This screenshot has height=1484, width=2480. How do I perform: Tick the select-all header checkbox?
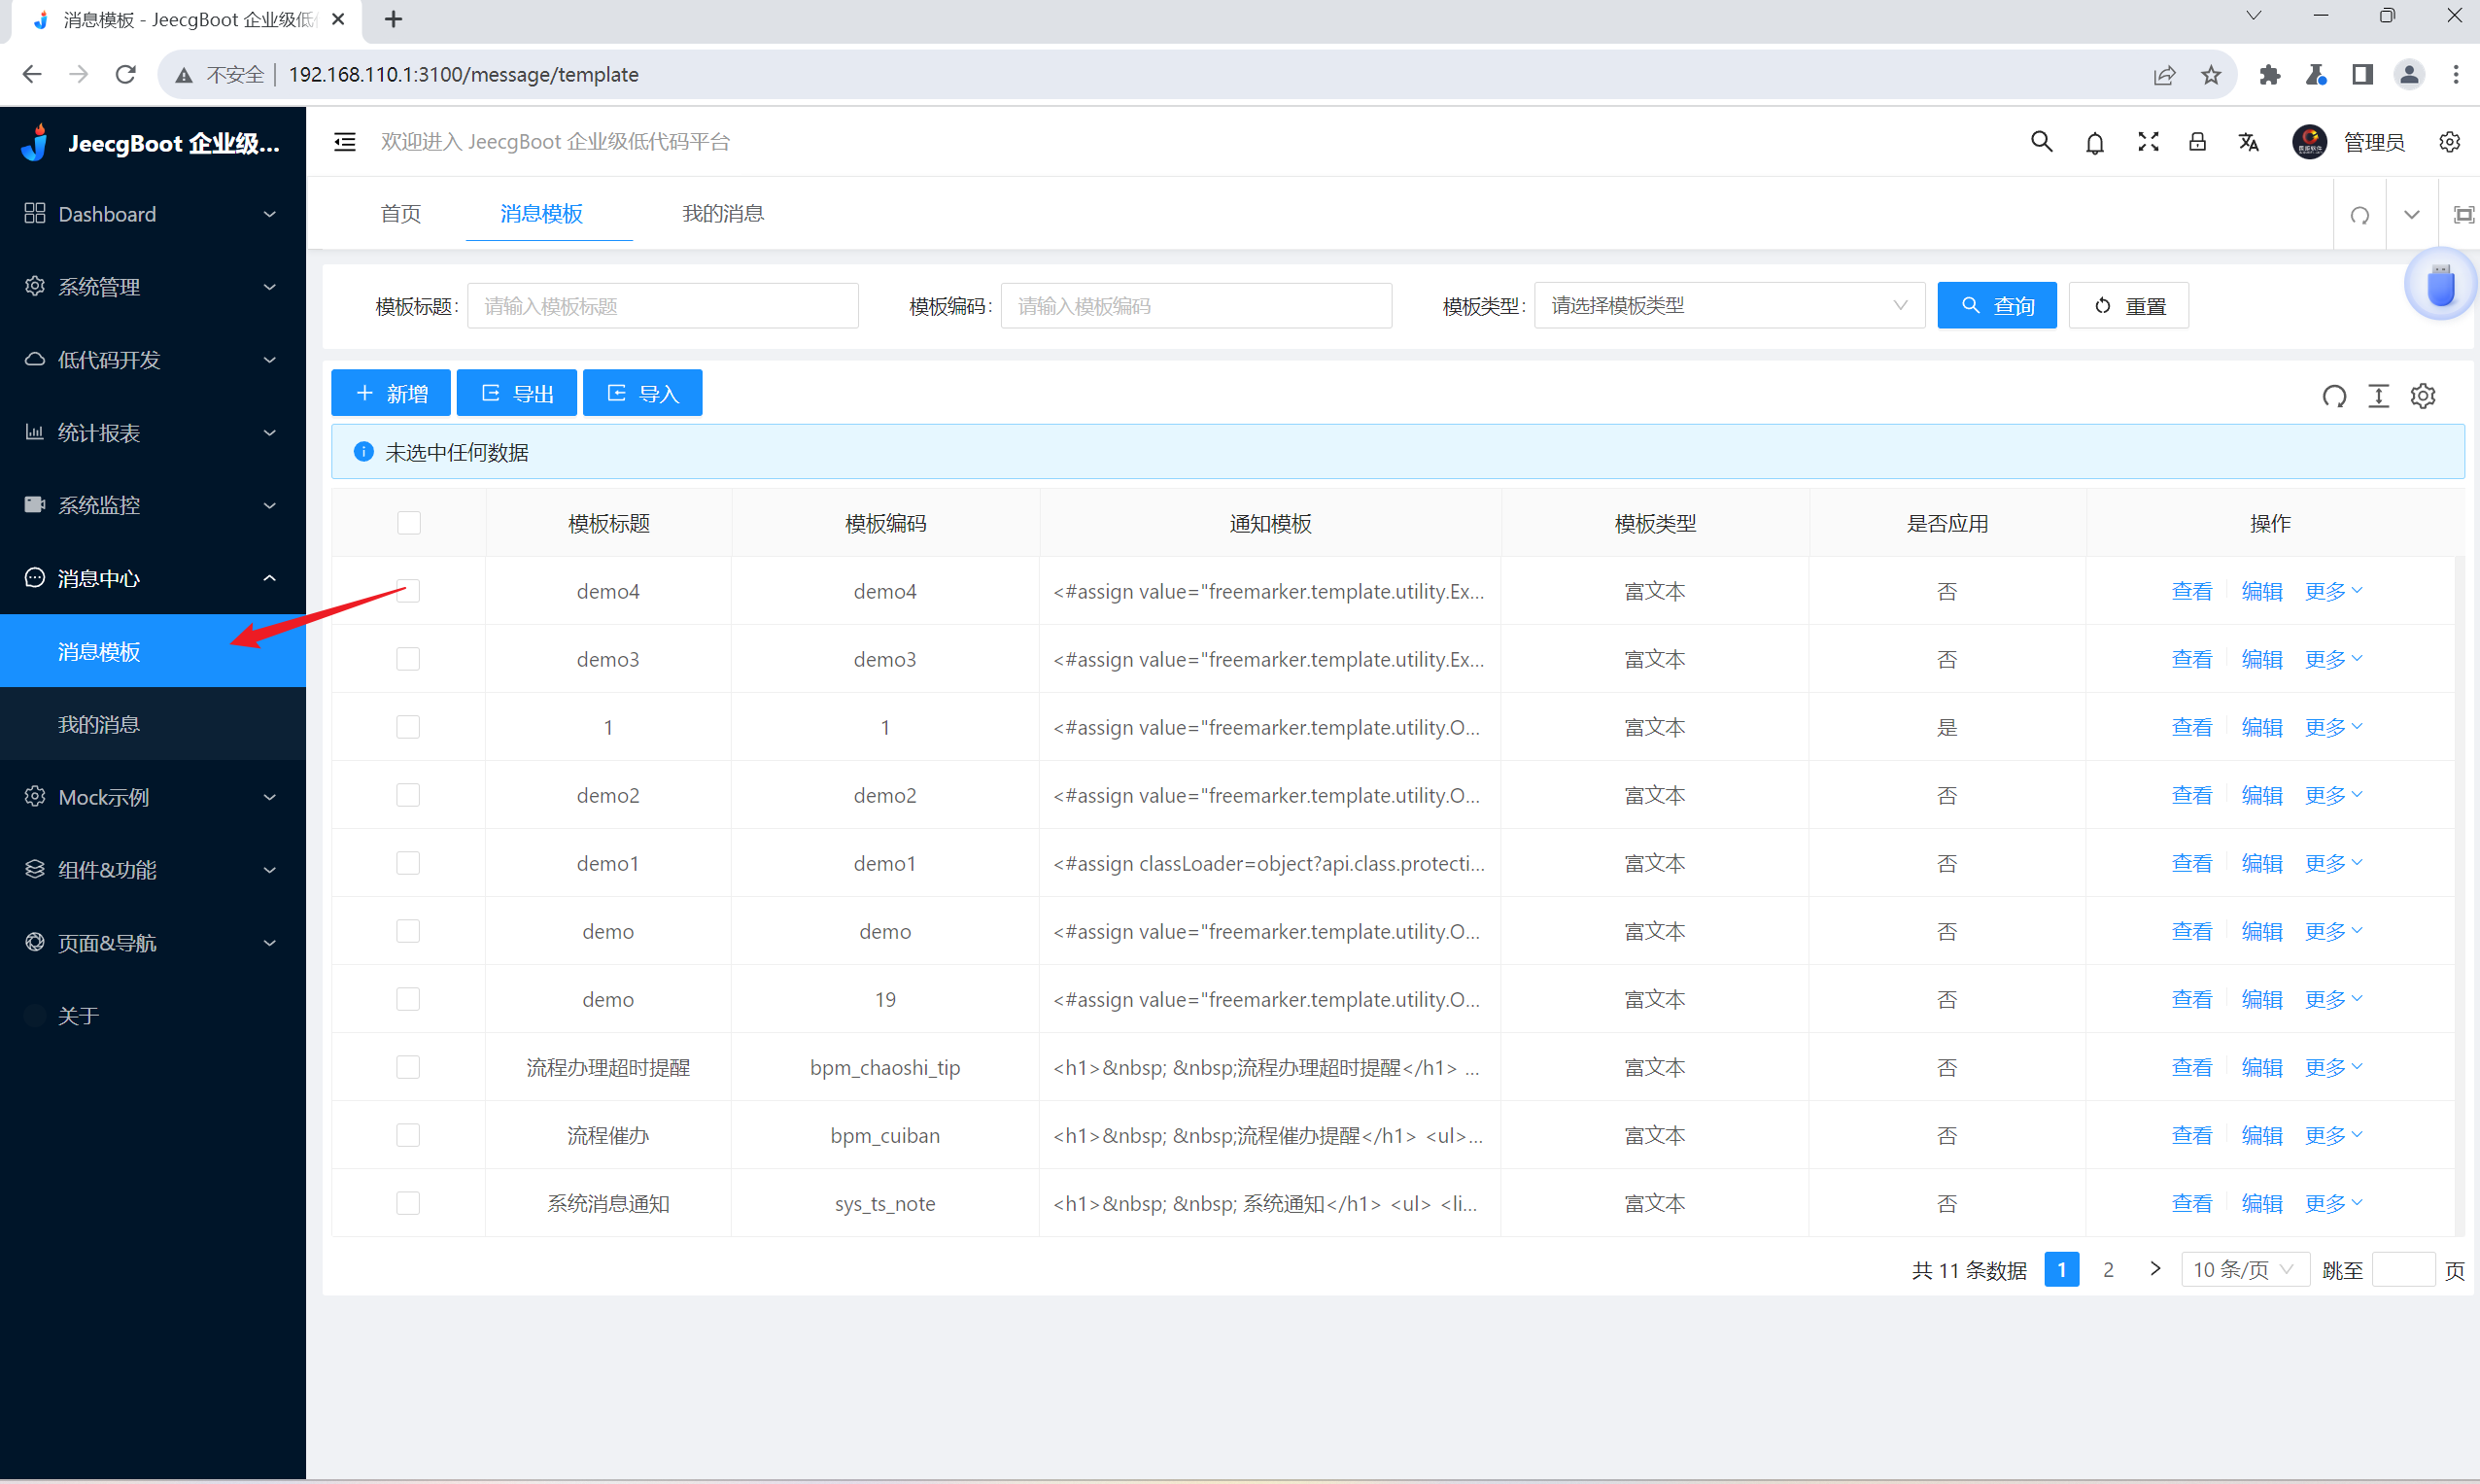point(408,523)
